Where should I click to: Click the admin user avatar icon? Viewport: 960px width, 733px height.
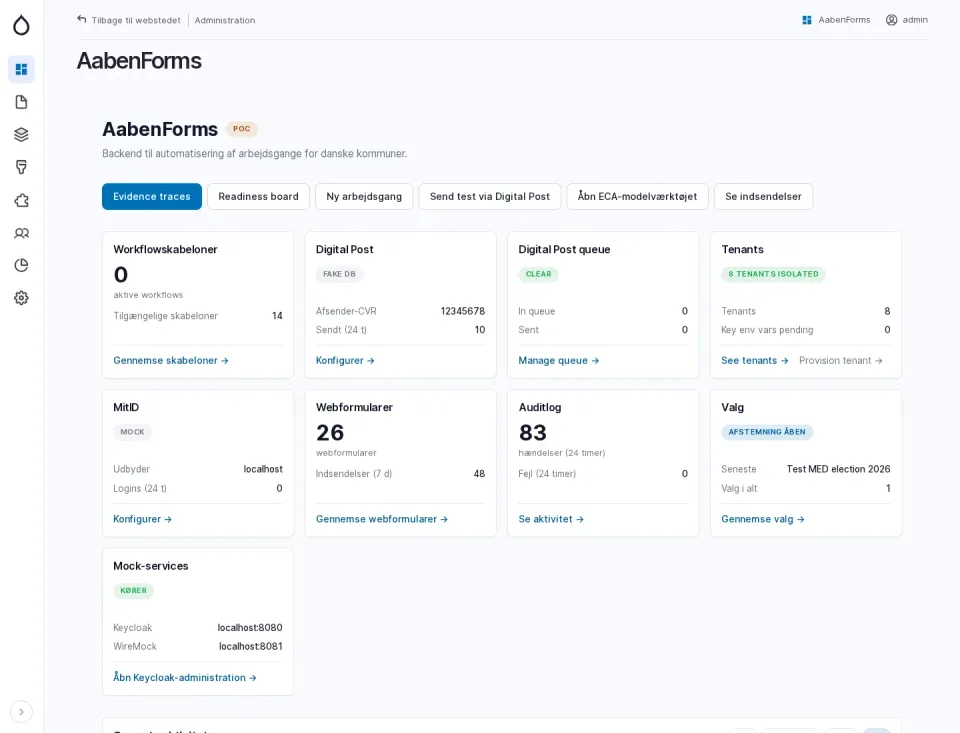891,20
